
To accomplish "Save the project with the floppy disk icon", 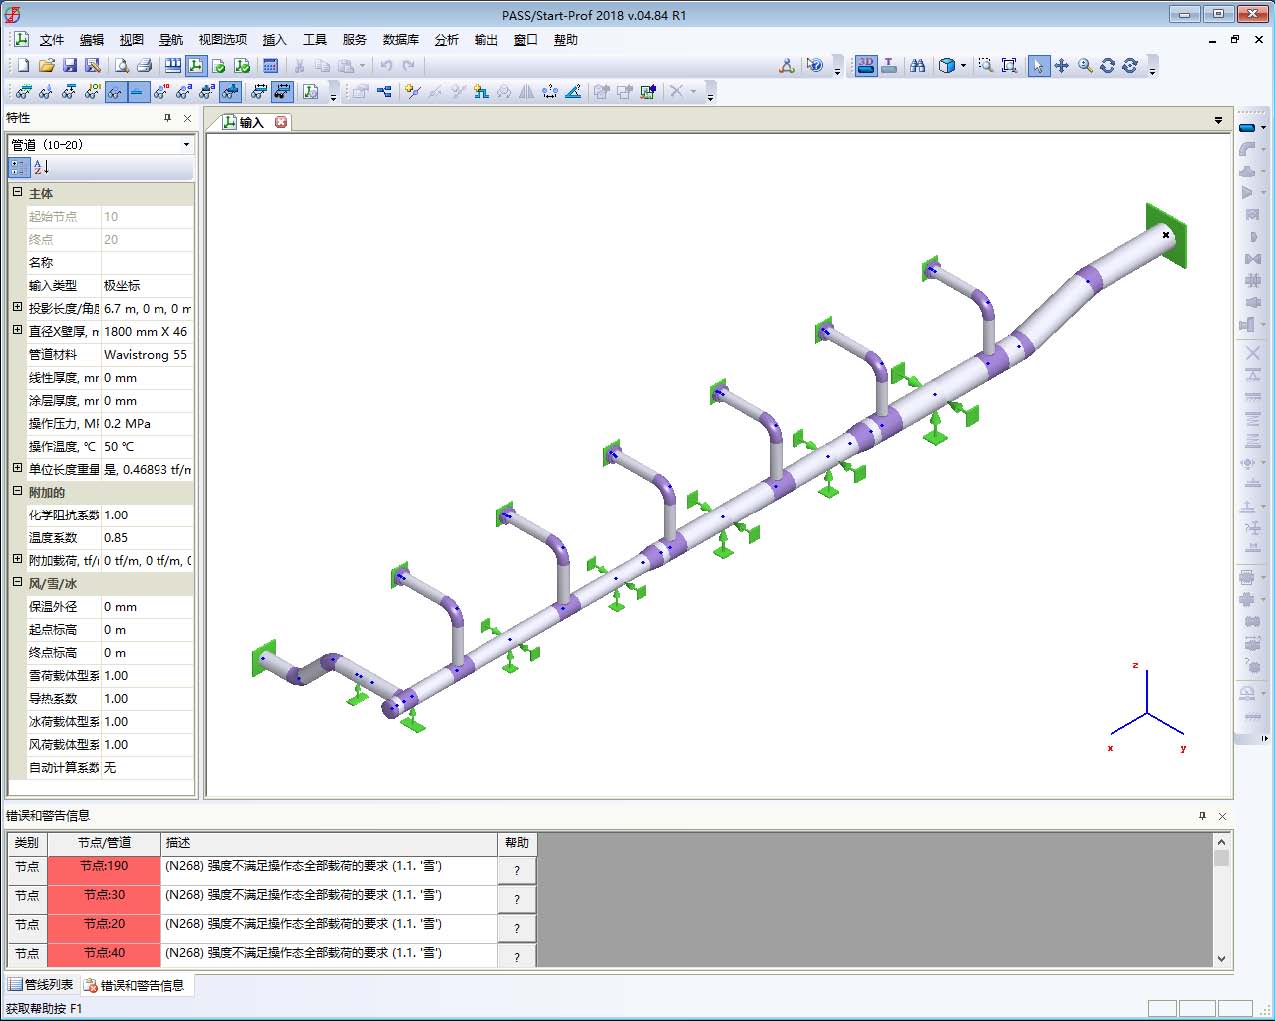I will click(69, 66).
